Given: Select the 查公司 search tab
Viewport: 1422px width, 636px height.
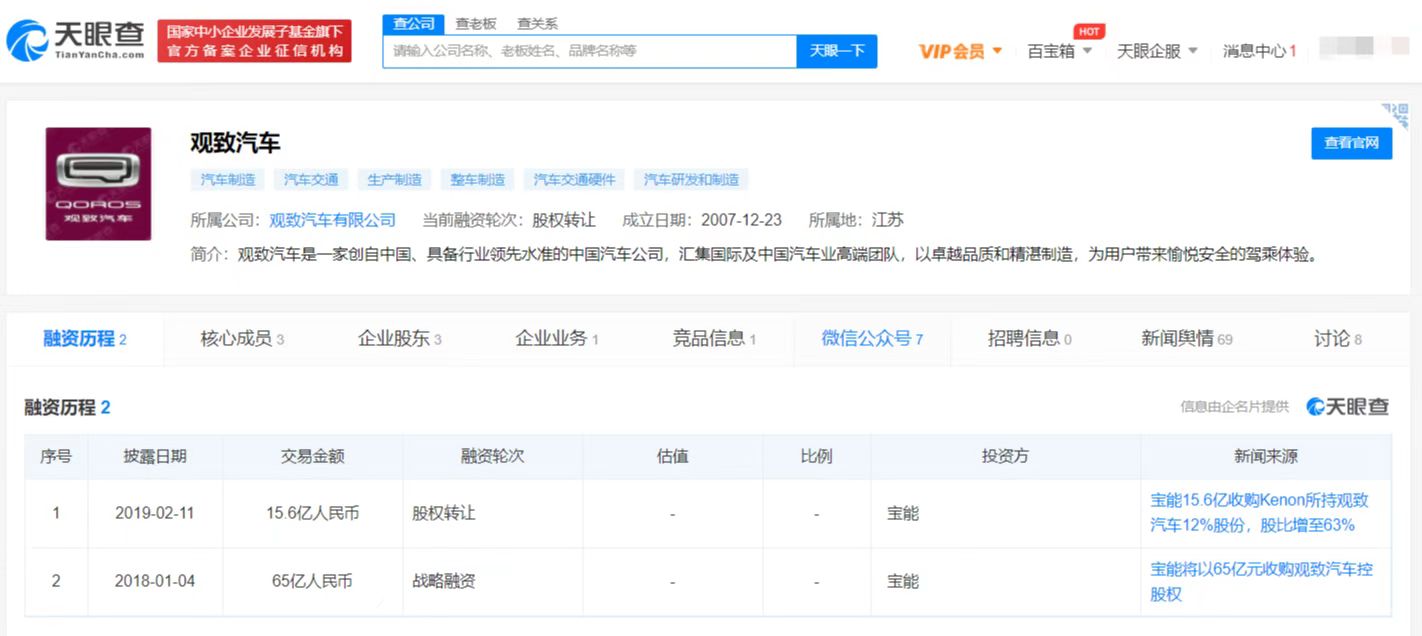Looking at the screenshot, I should (x=414, y=23).
